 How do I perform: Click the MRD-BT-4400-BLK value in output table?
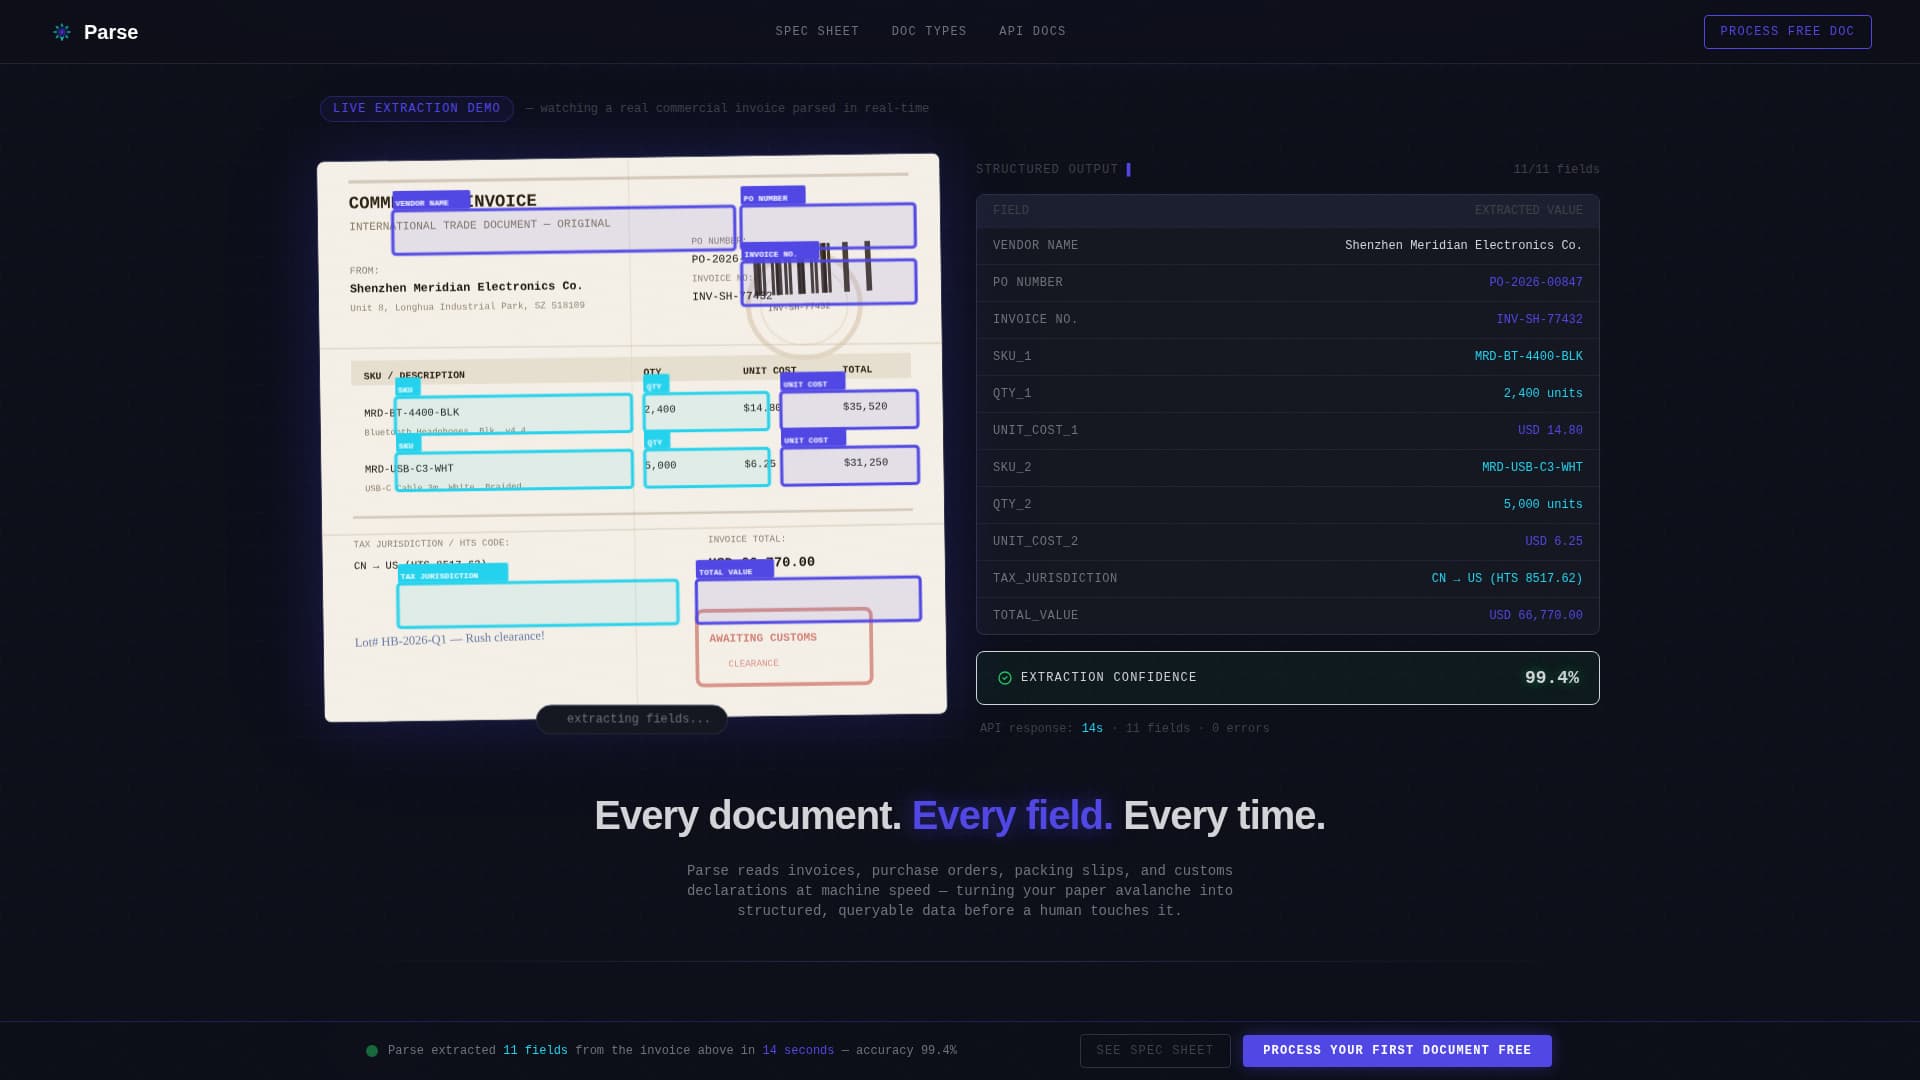point(1528,357)
